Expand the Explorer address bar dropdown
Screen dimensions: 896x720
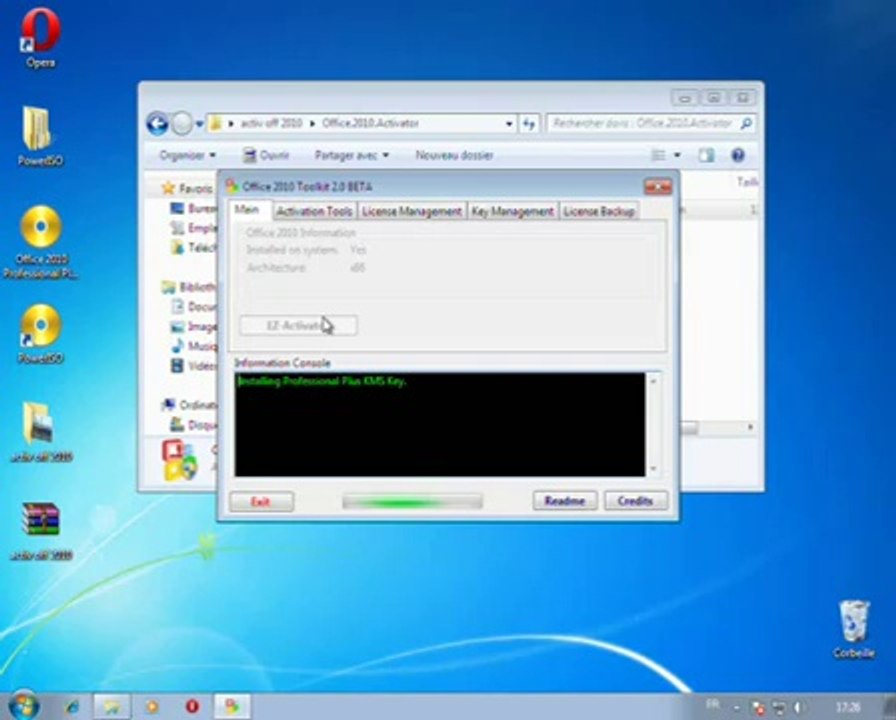tap(509, 123)
